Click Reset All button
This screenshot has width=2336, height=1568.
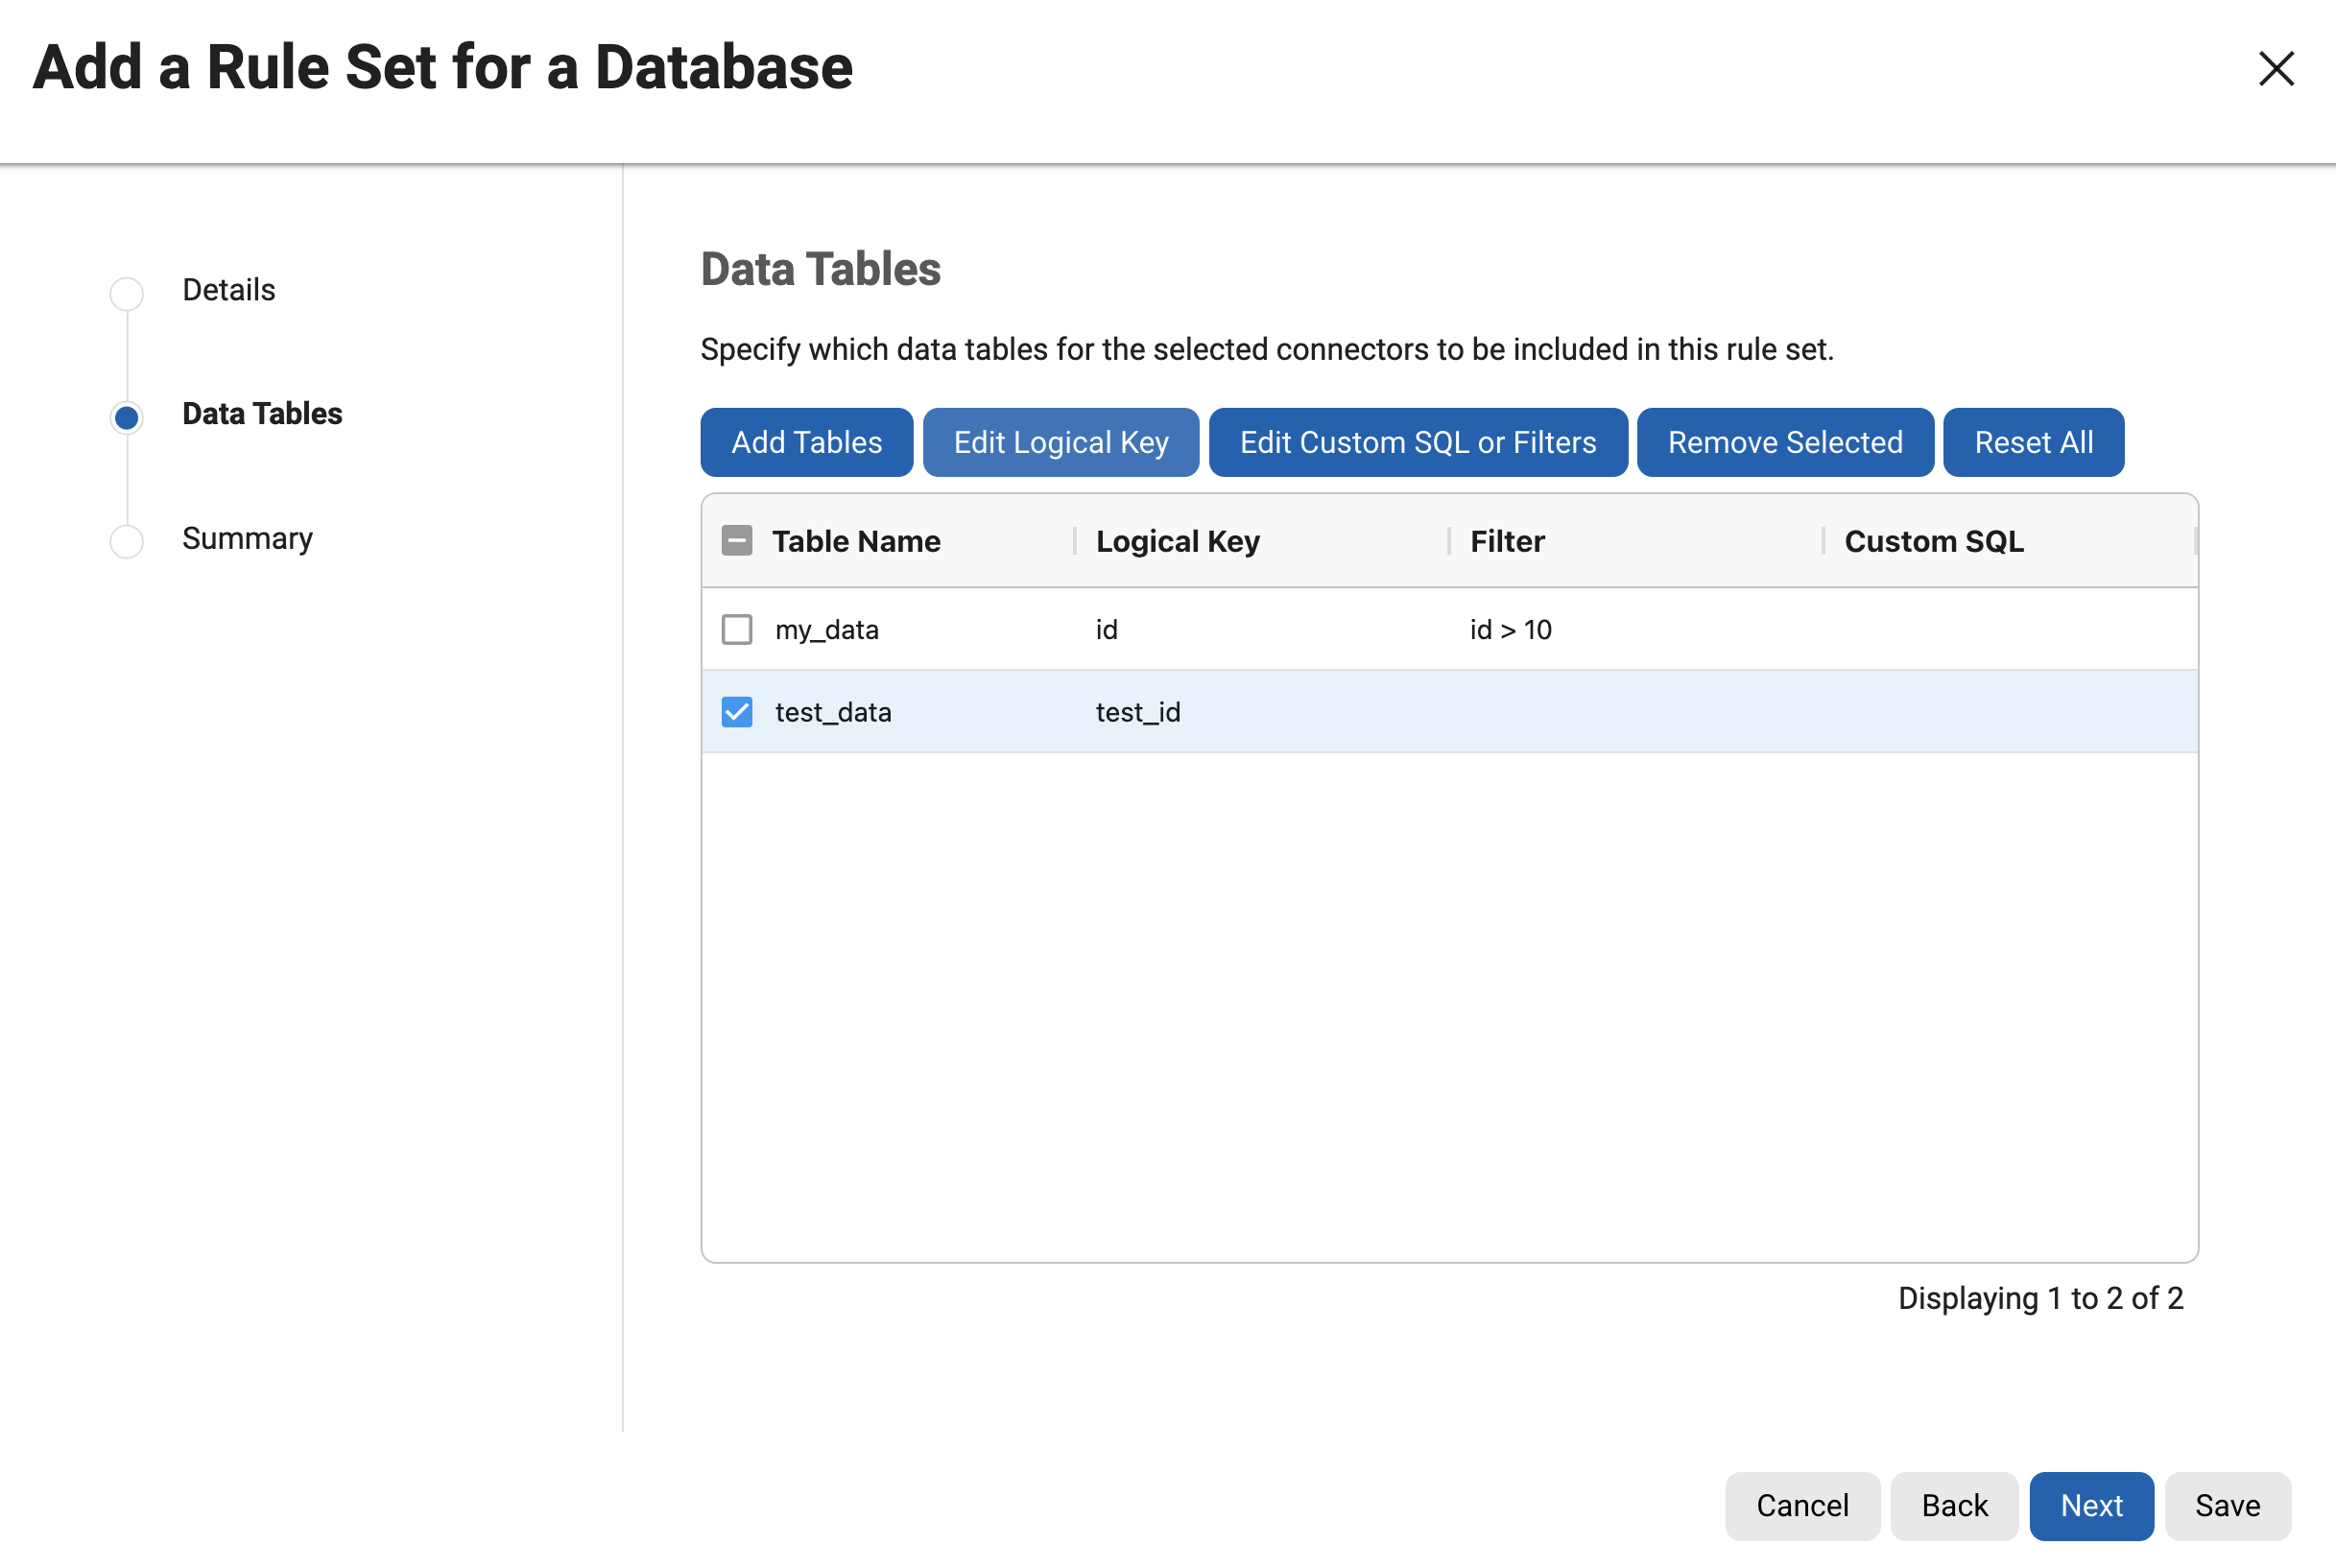[x=2033, y=442]
